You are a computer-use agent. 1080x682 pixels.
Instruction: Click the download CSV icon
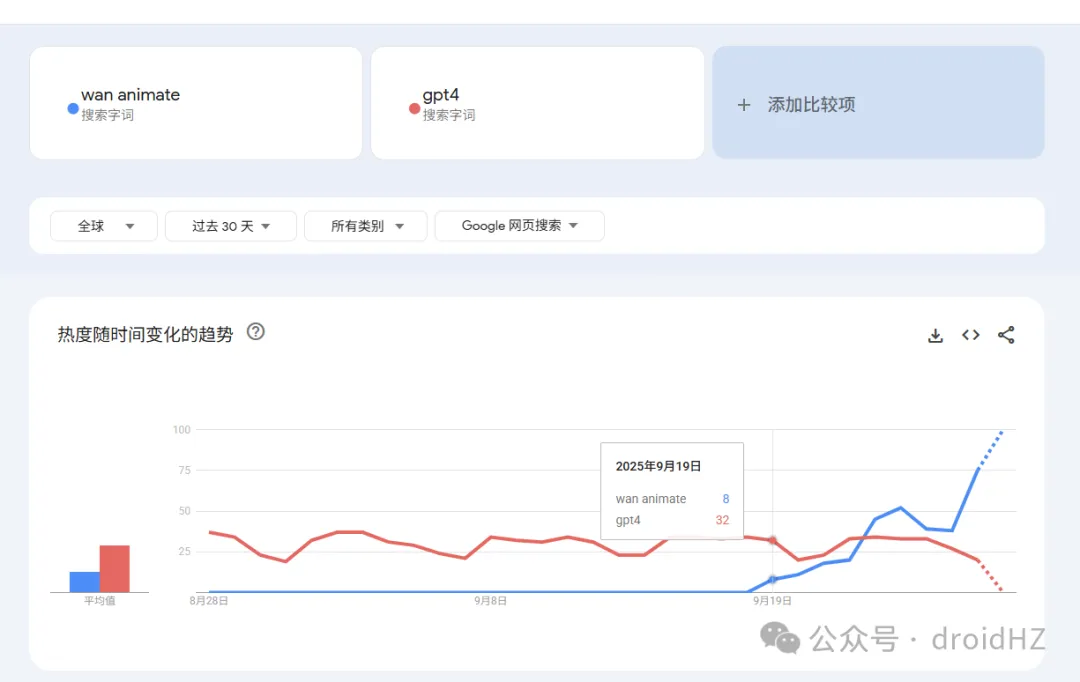click(x=935, y=335)
